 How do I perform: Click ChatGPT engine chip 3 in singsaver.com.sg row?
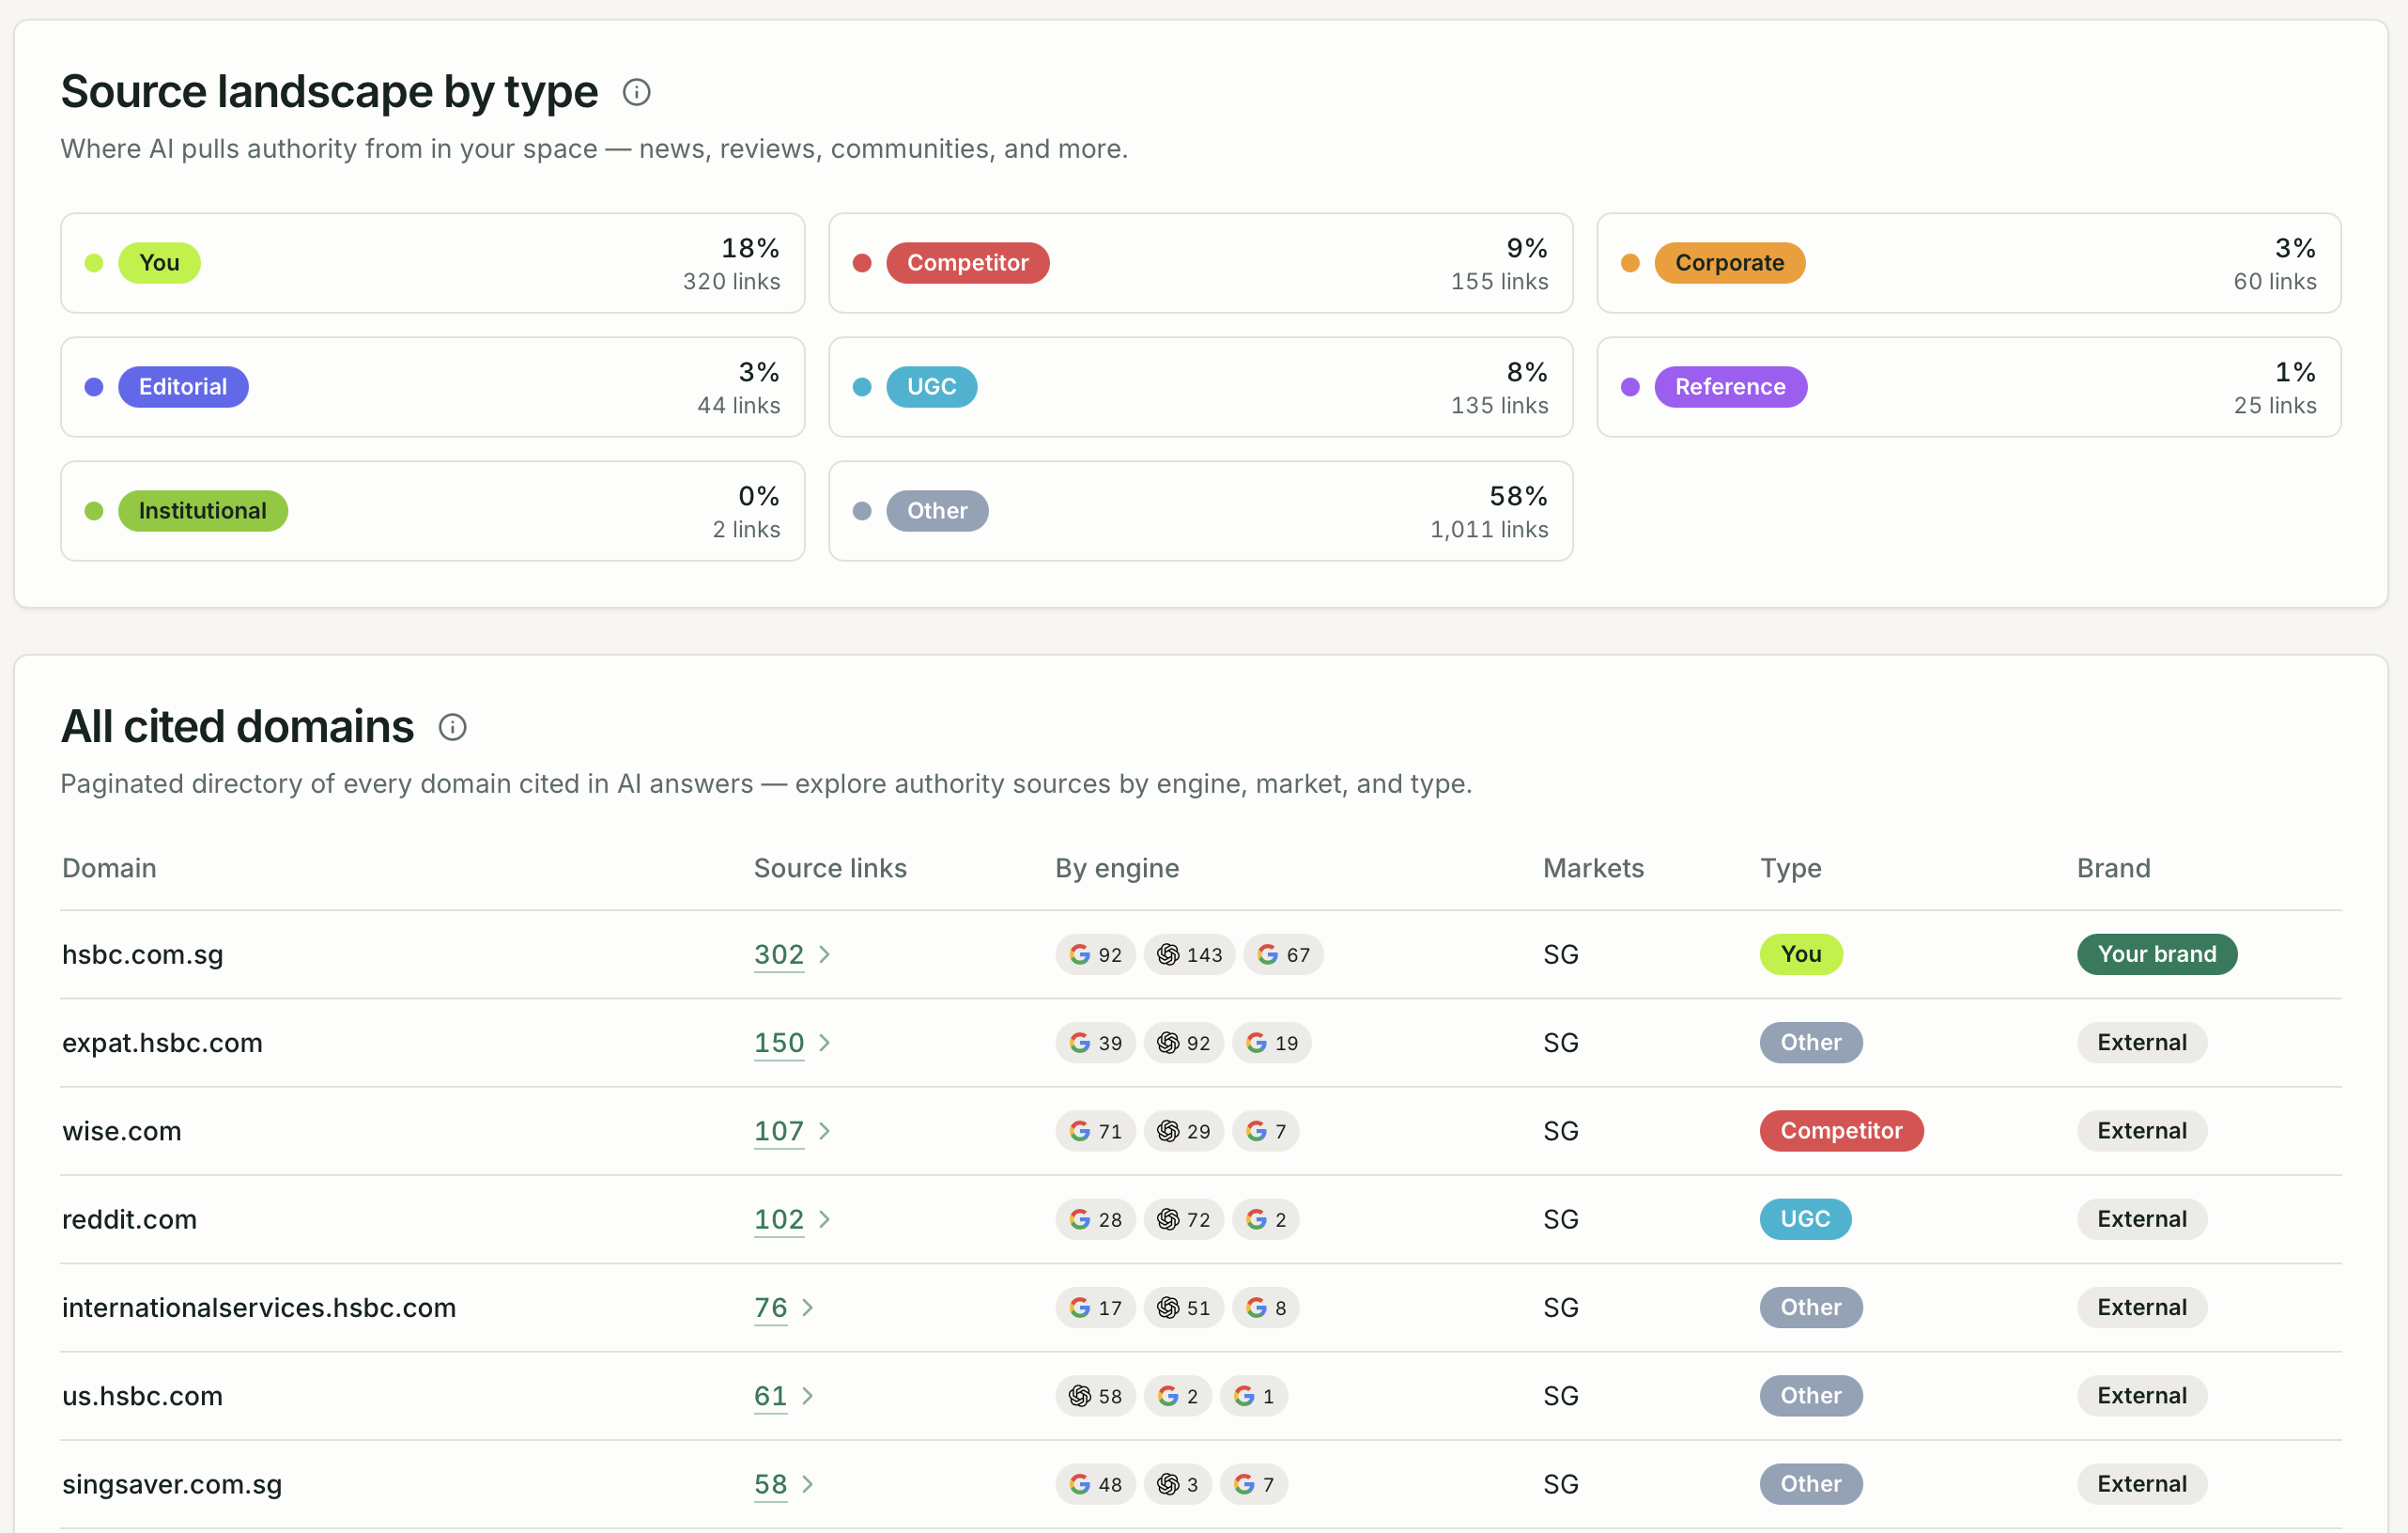[1177, 1484]
